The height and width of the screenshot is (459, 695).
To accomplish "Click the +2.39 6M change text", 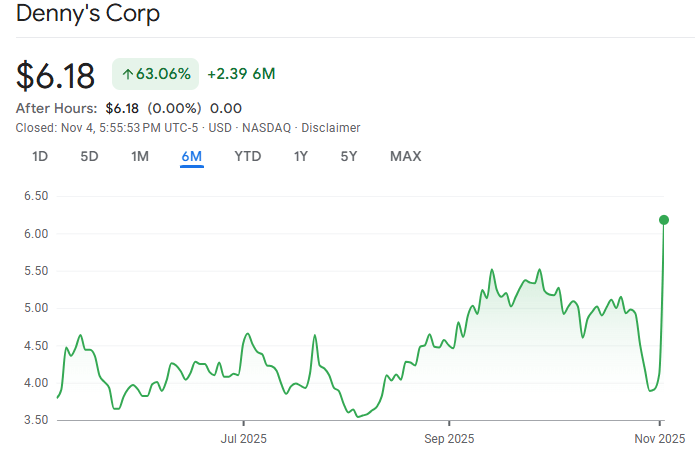I will coord(241,74).
